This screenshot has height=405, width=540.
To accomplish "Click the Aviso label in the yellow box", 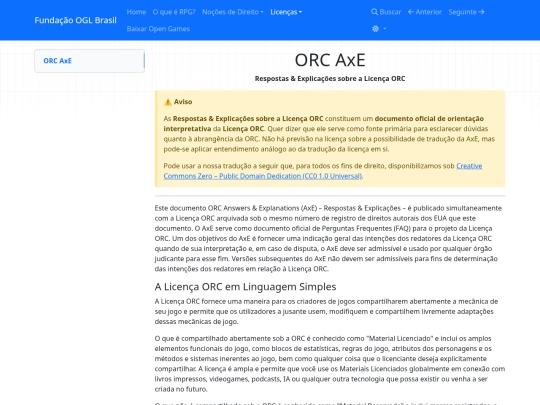I will click(x=183, y=102).
